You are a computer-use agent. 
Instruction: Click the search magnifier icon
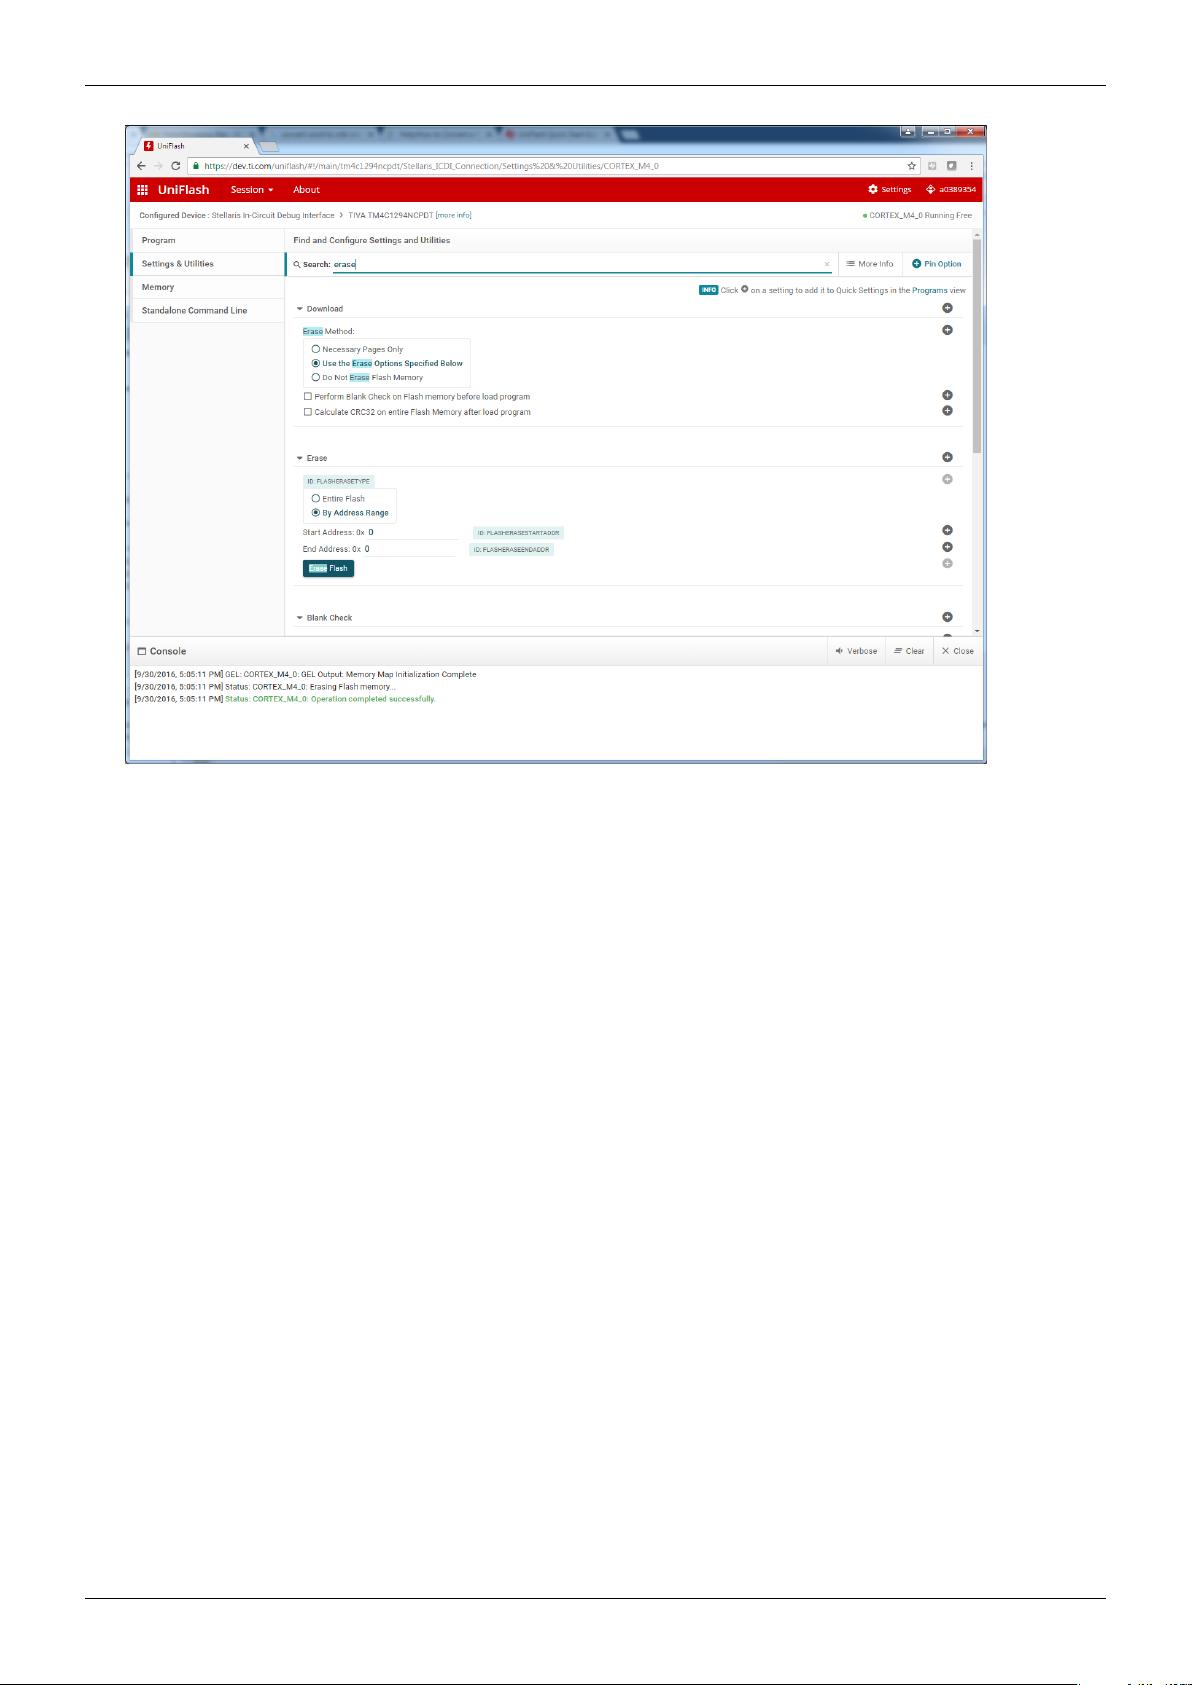click(297, 264)
